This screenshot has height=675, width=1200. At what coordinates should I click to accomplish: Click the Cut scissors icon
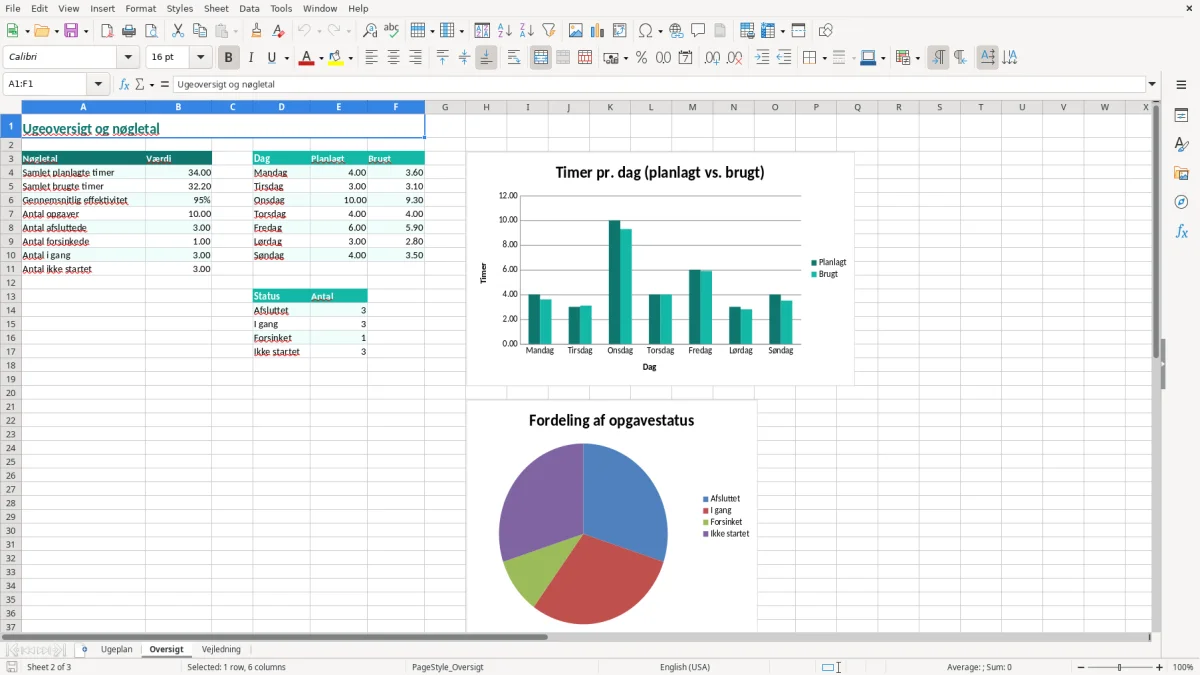(x=178, y=31)
